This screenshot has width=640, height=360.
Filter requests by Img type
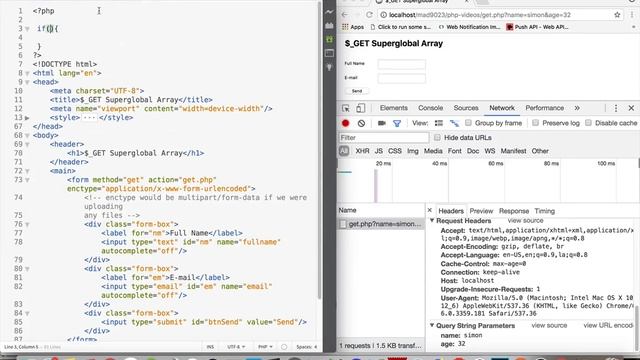413,151
